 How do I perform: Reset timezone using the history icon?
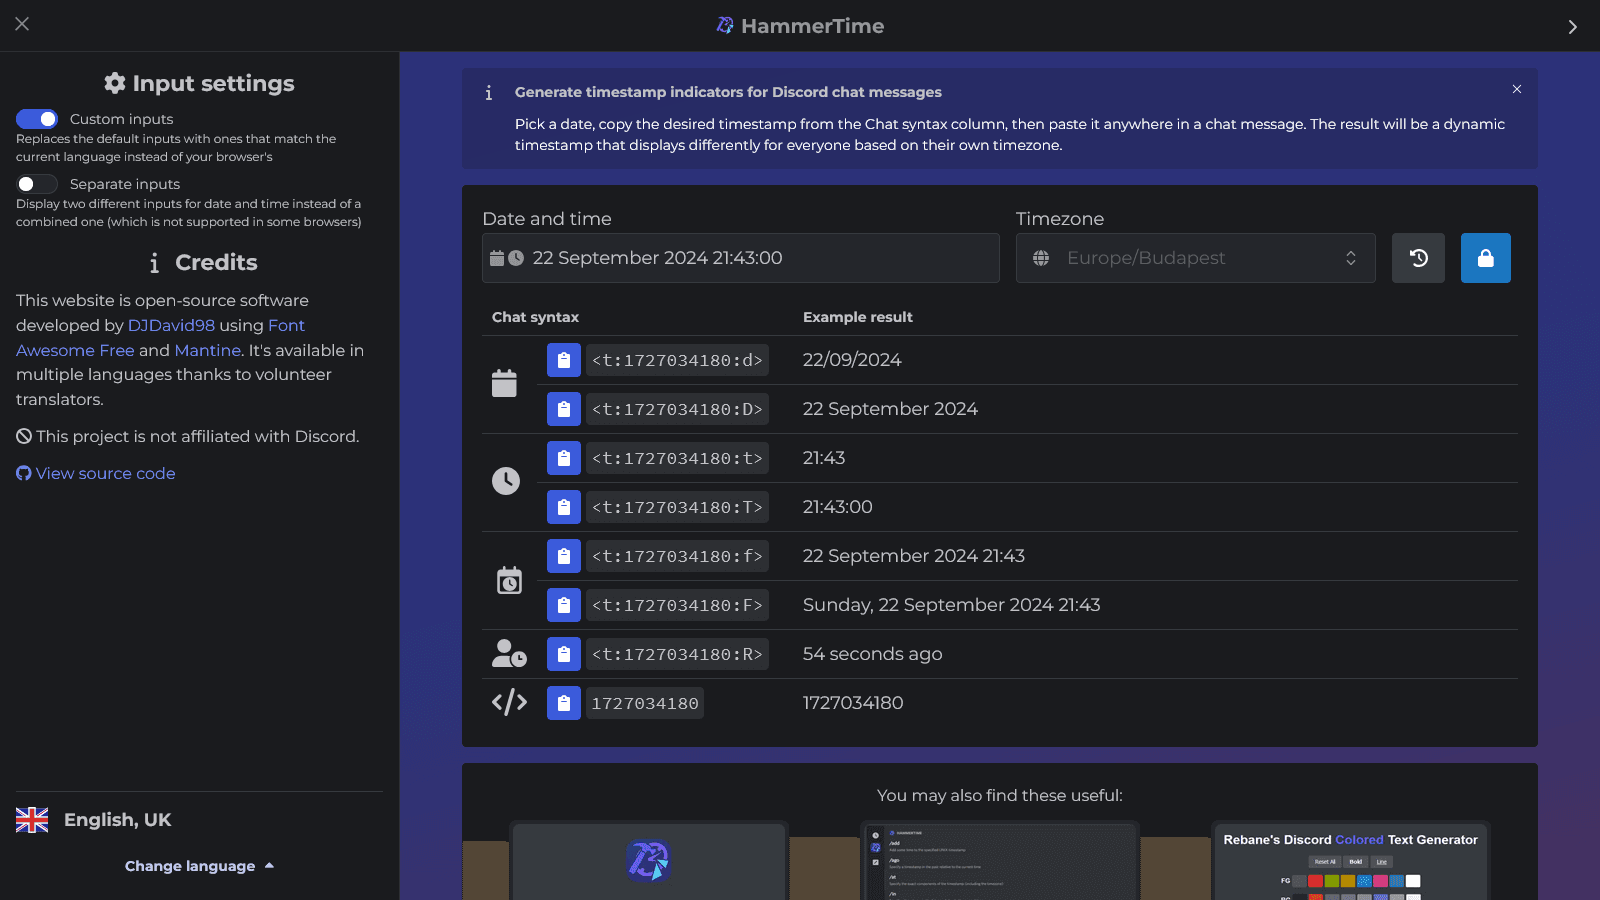(x=1418, y=257)
